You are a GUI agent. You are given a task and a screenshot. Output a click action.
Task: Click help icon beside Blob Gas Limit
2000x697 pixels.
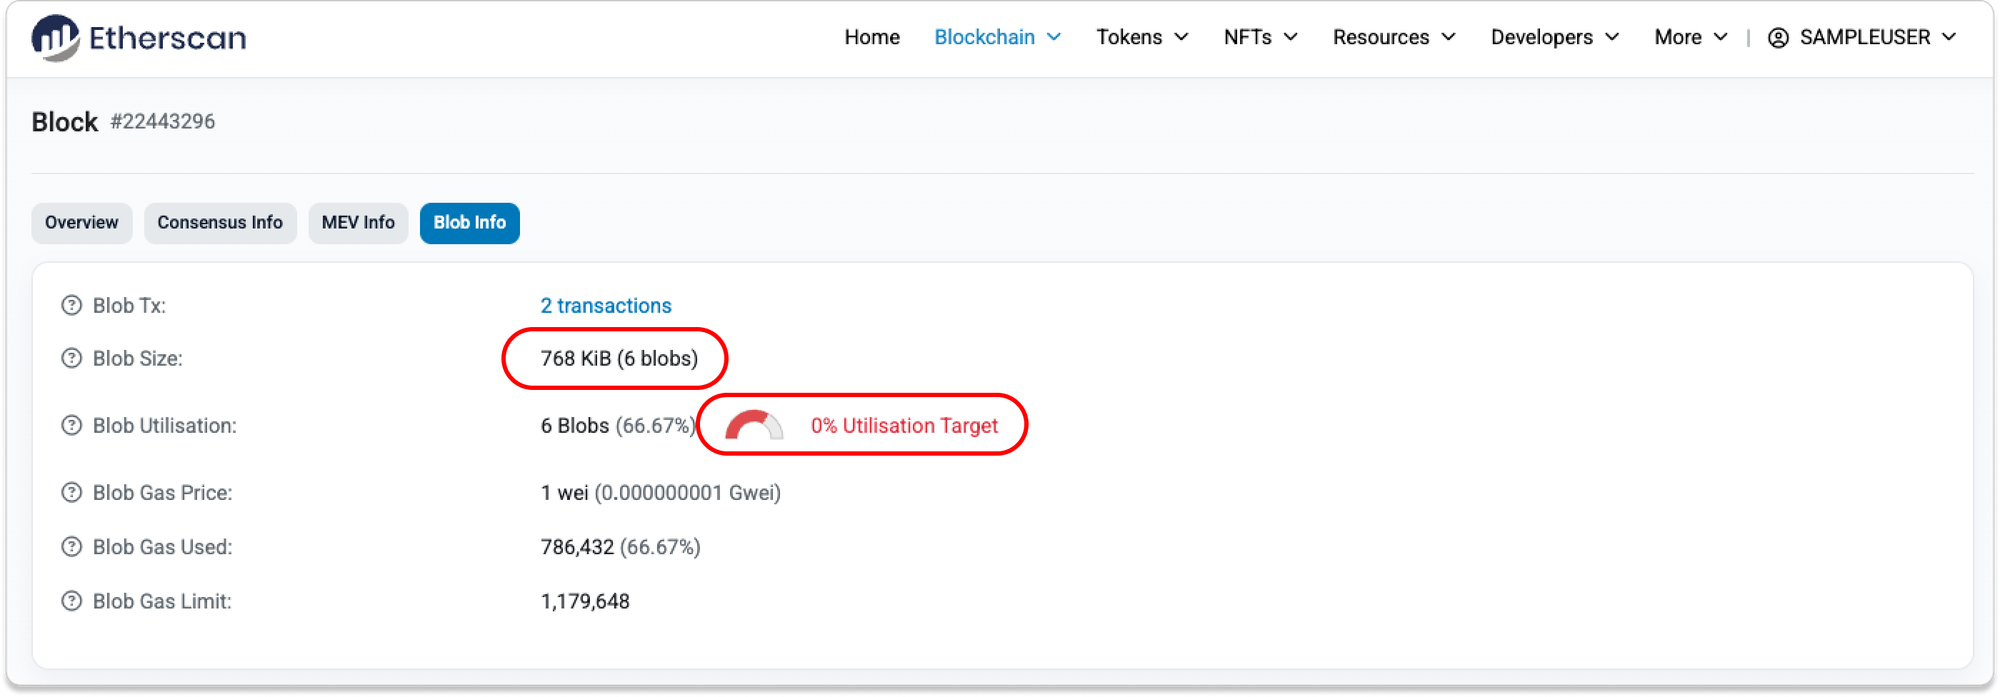click(72, 601)
